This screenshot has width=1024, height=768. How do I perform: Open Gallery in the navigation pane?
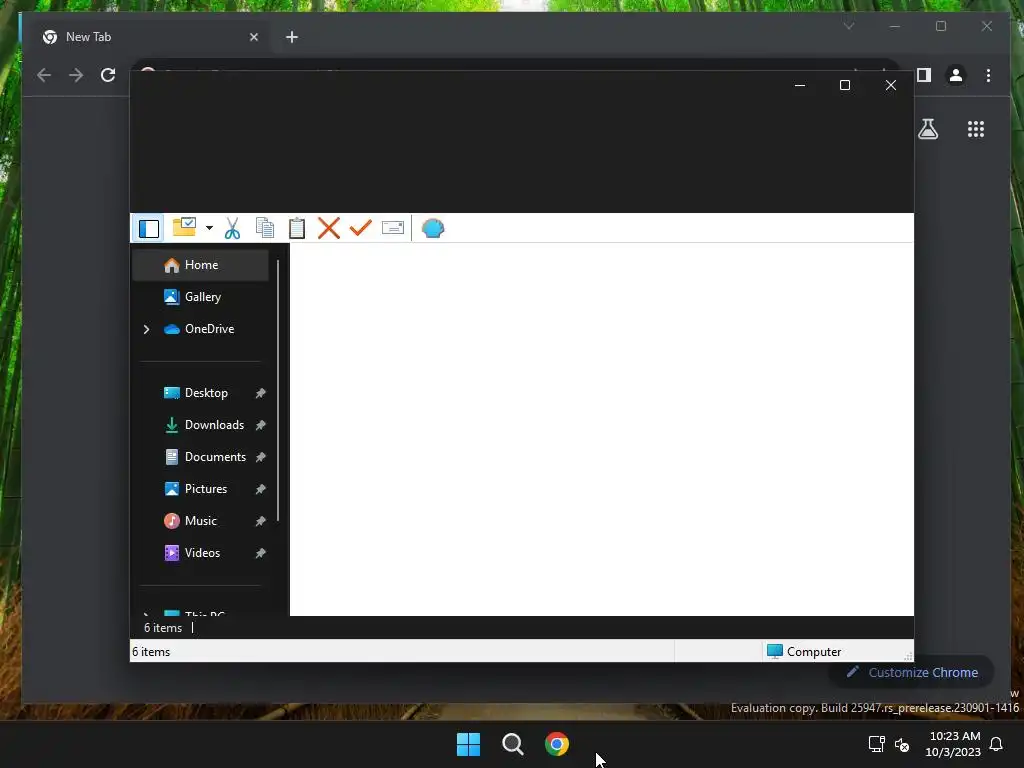point(200,297)
